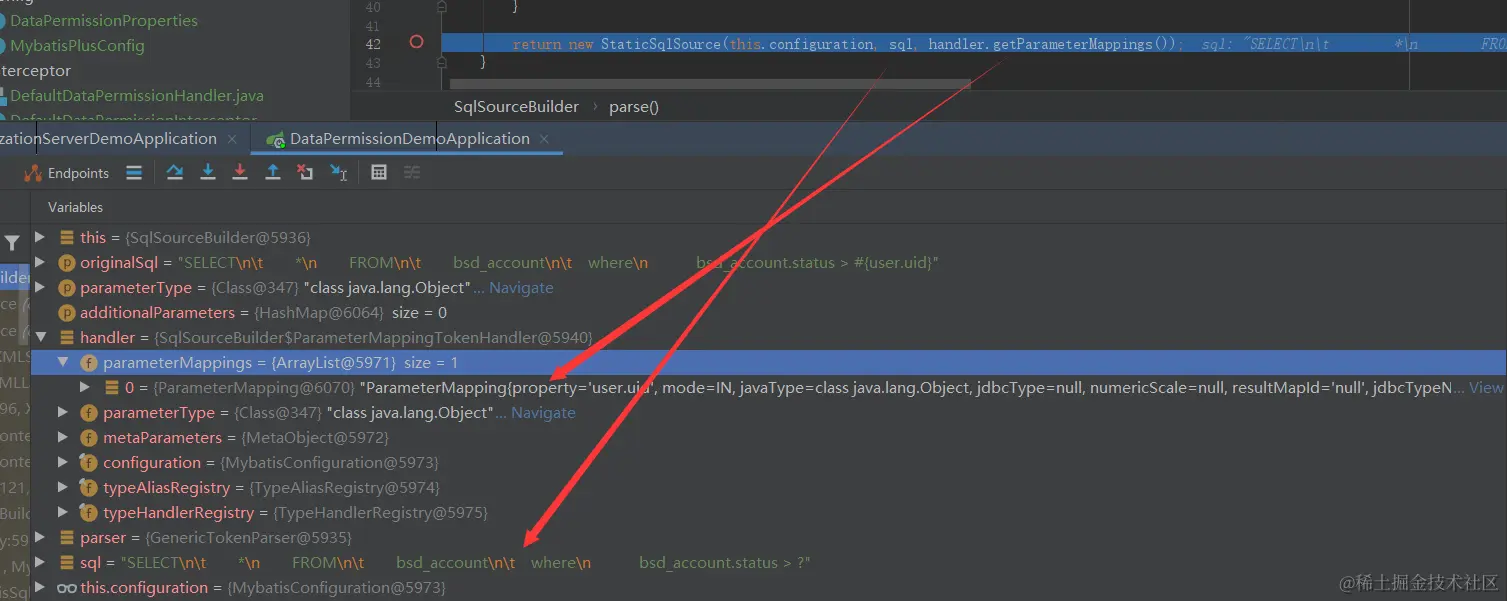Click Navigate link for handler's parameterType
Screen dimensions: 1507x601
tap(543, 412)
